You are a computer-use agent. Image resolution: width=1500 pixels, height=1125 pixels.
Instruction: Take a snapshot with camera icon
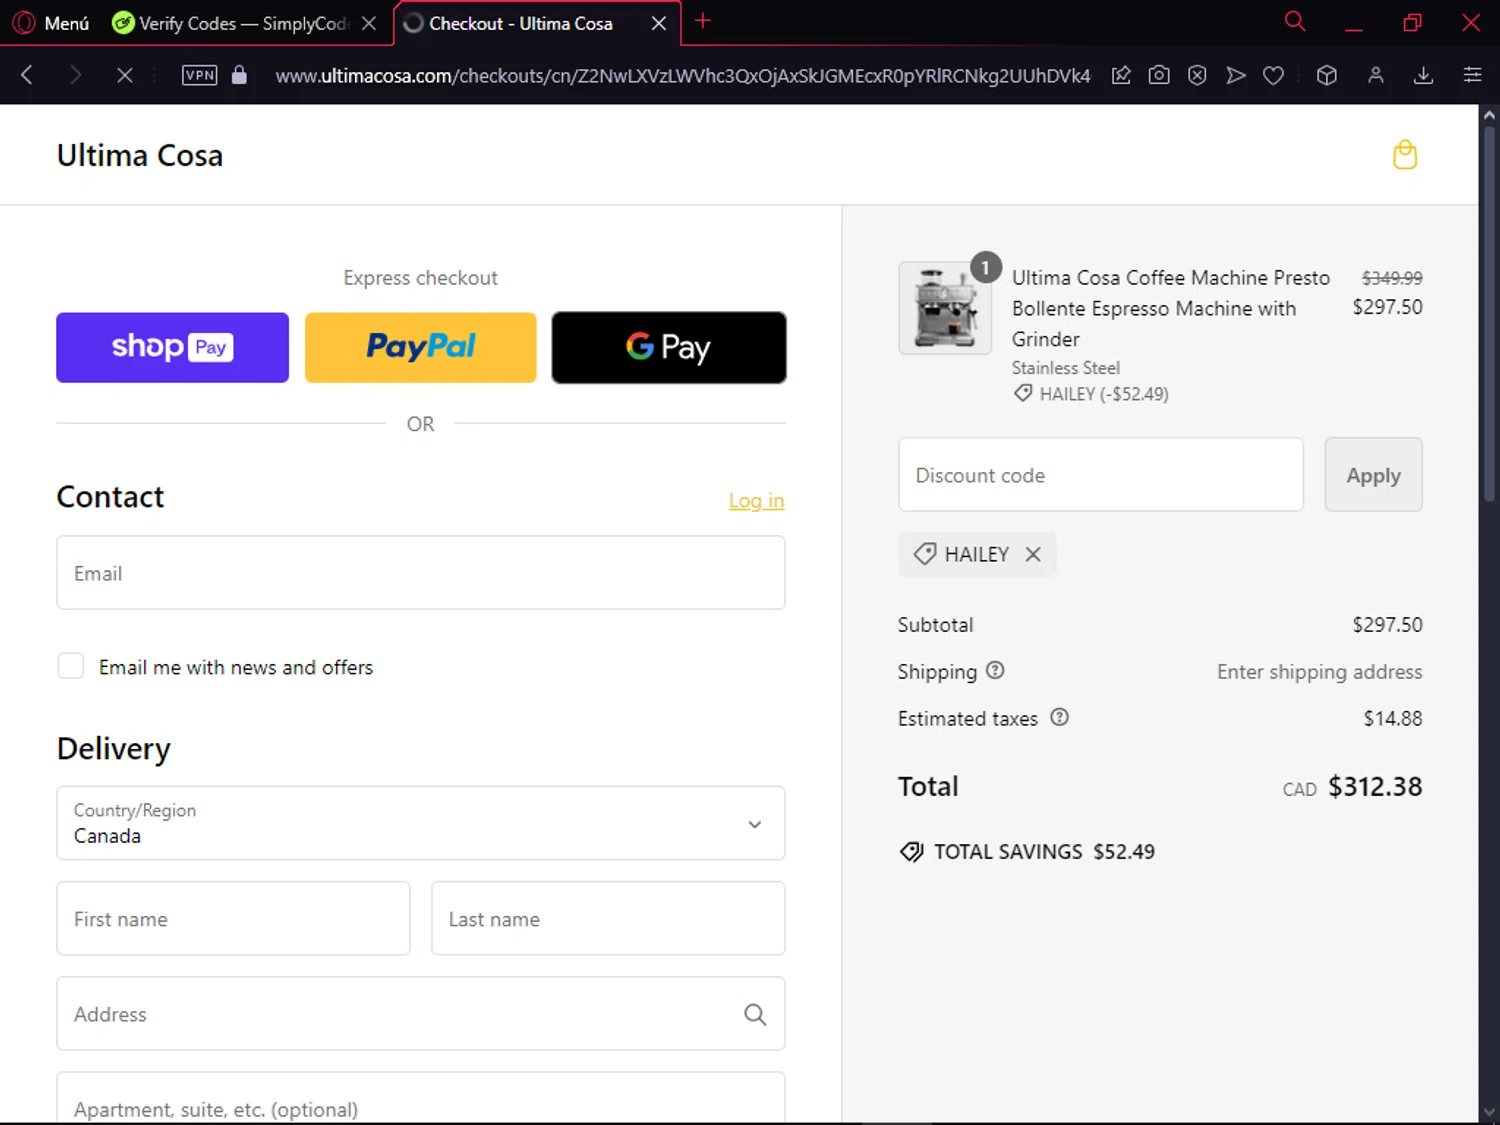pyautogui.click(x=1159, y=75)
